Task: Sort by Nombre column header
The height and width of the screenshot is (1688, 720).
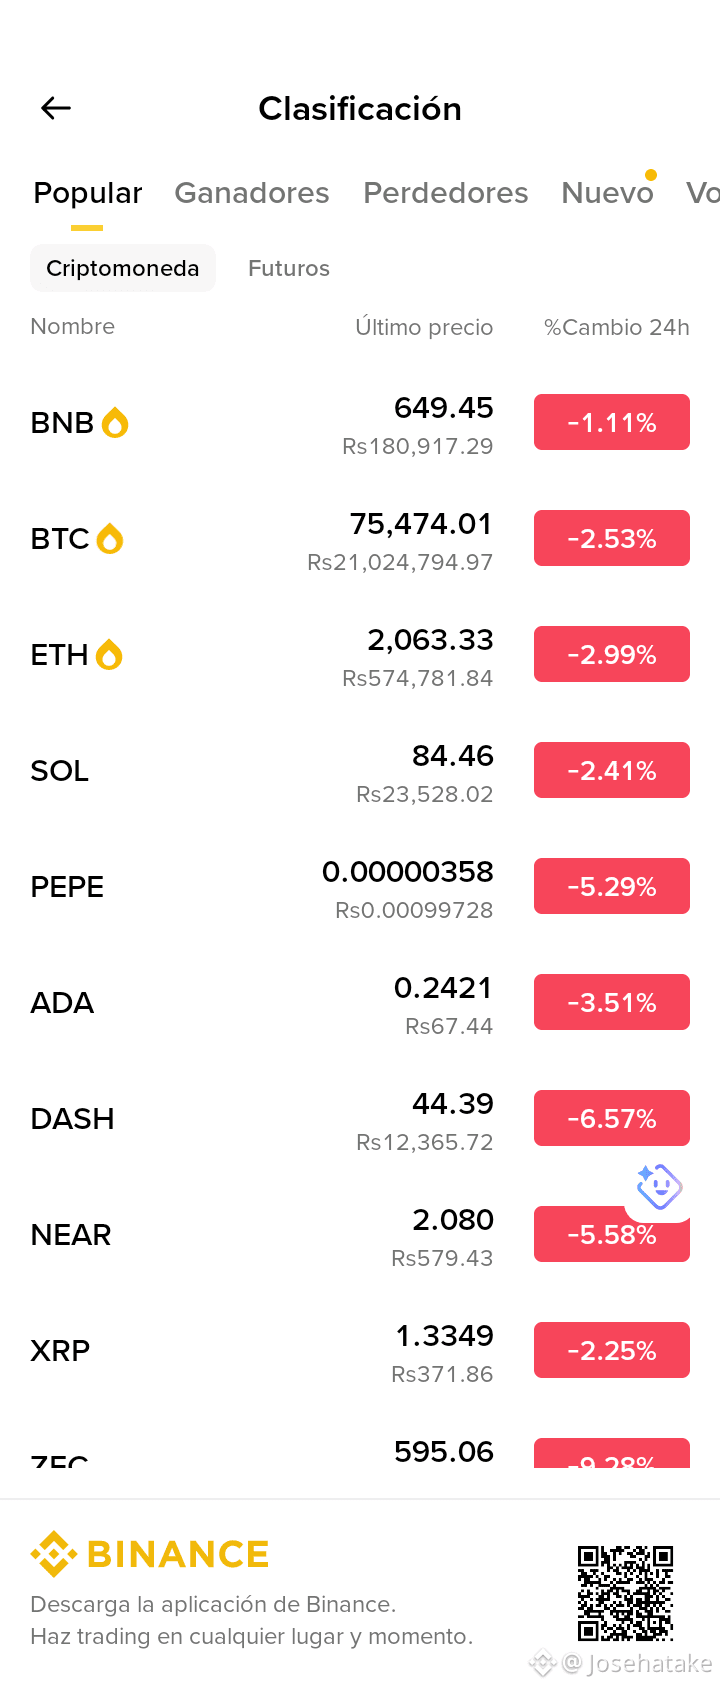Action: click(x=73, y=326)
